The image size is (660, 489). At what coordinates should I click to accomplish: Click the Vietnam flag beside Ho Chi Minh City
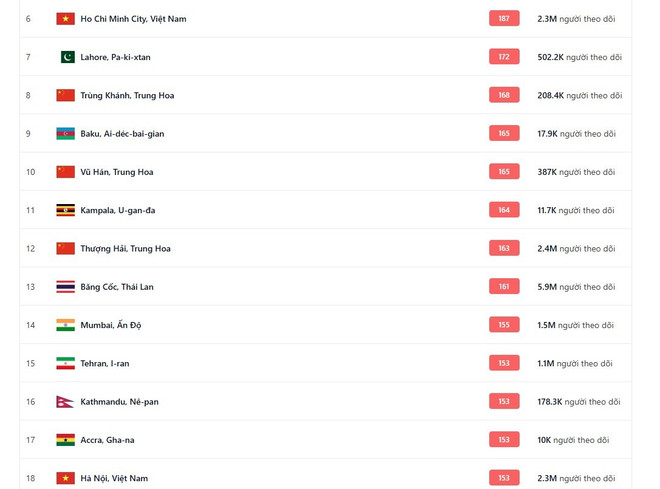(65, 19)
